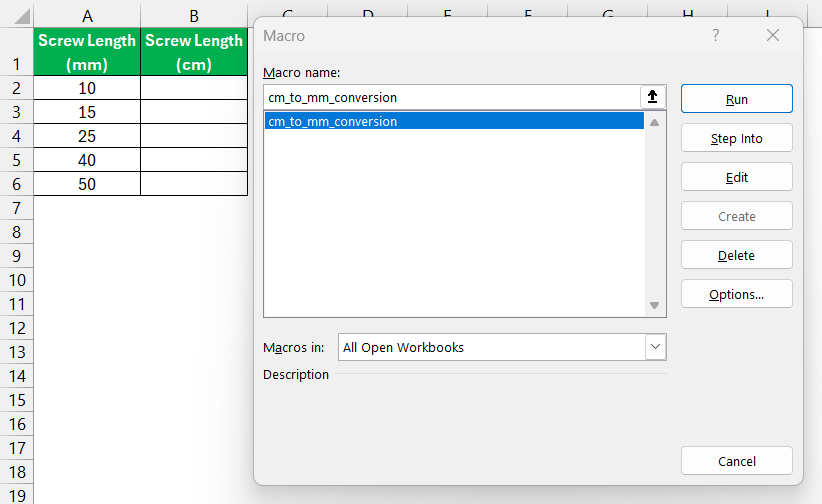Viewport: 822px width, 504px height.
Task: Select row 18 header
Action: 17,472
